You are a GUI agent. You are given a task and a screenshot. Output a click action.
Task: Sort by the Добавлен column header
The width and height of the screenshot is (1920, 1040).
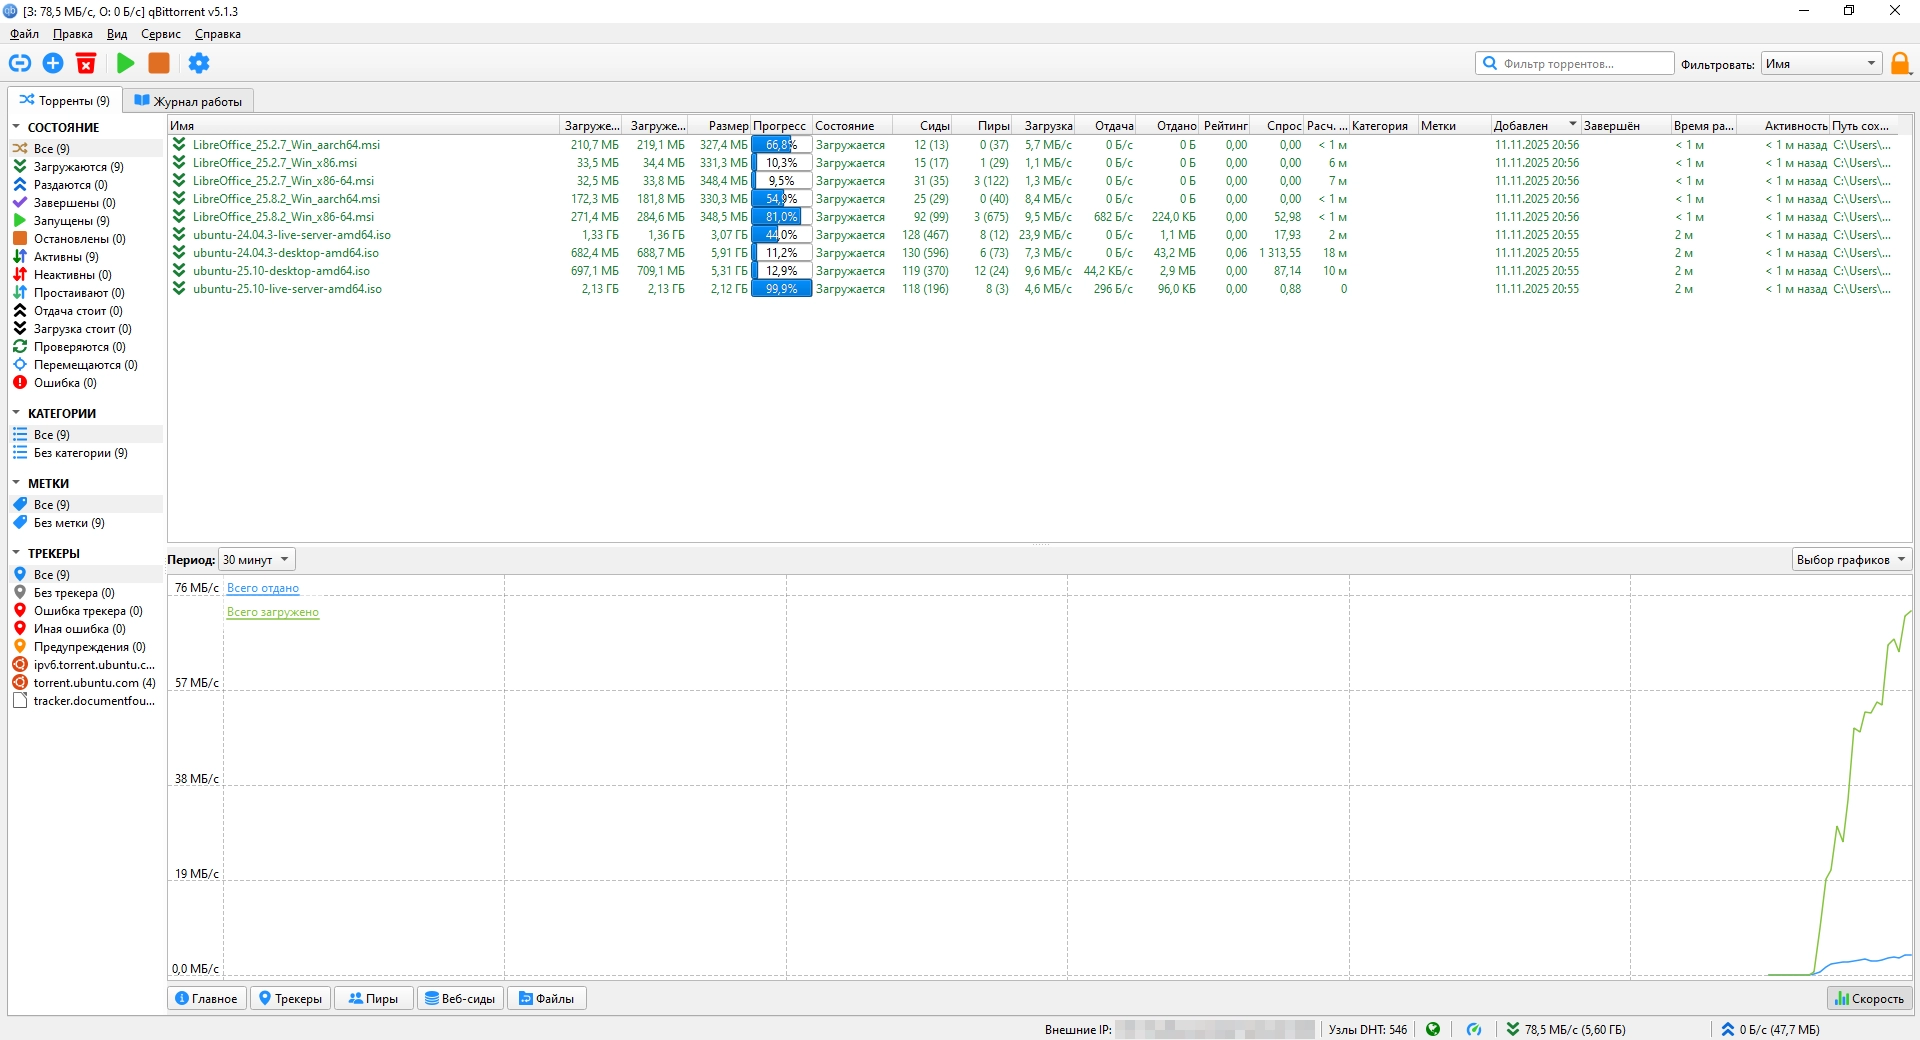click(x=1535, y=126)
